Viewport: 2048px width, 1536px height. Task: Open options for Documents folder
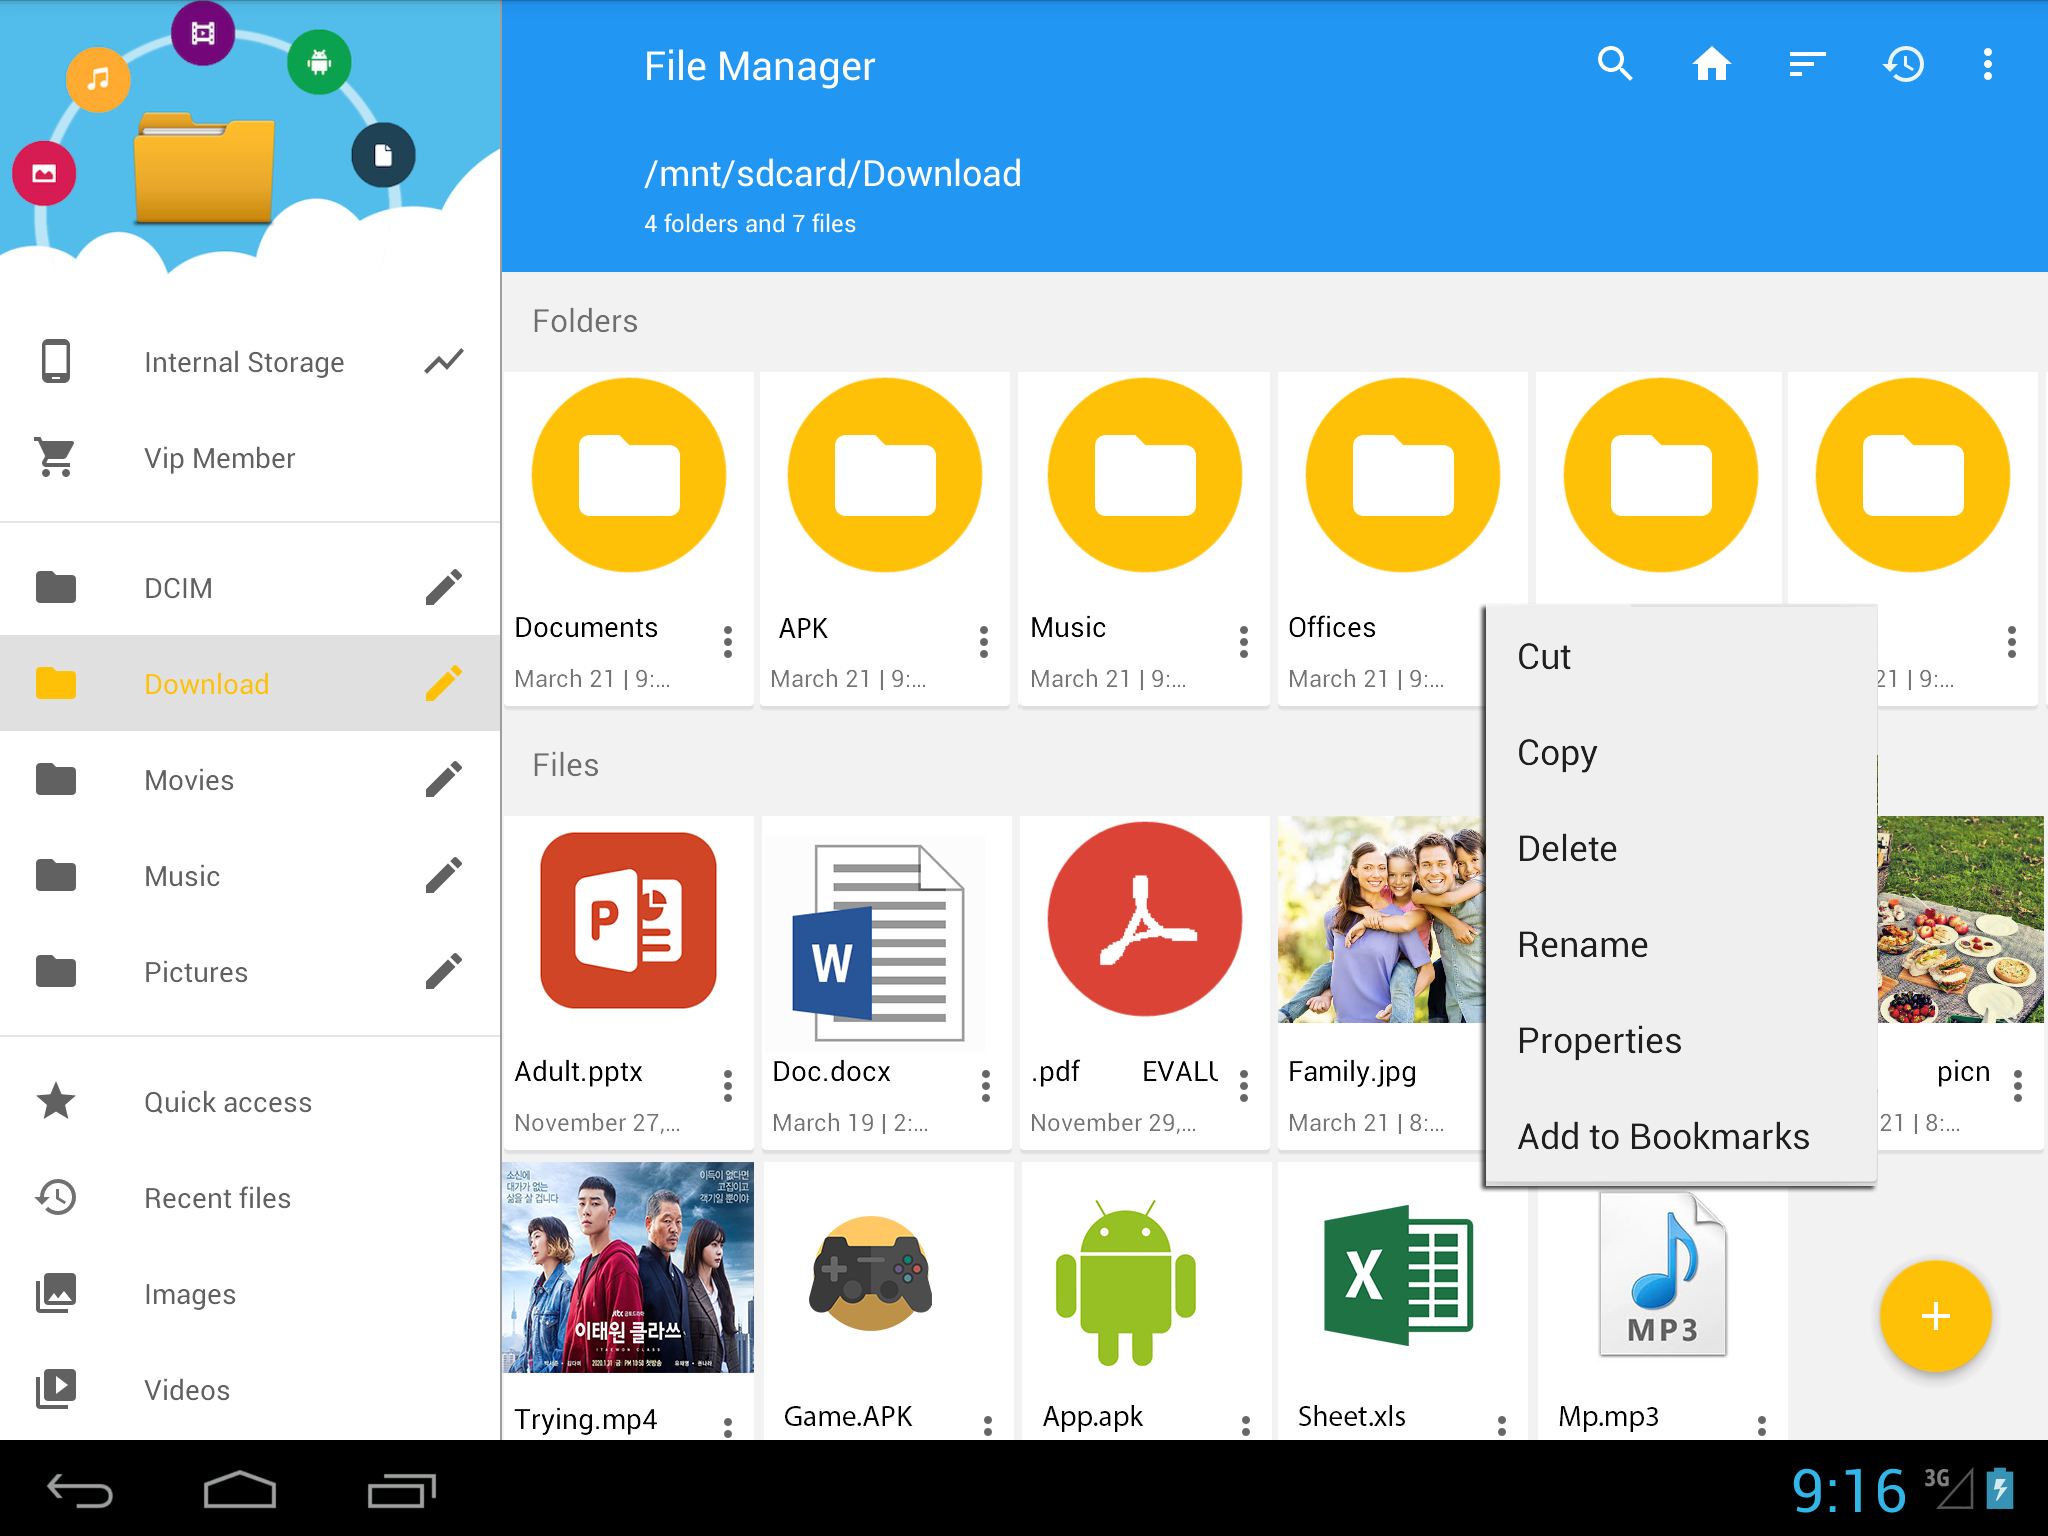(728, 642)
